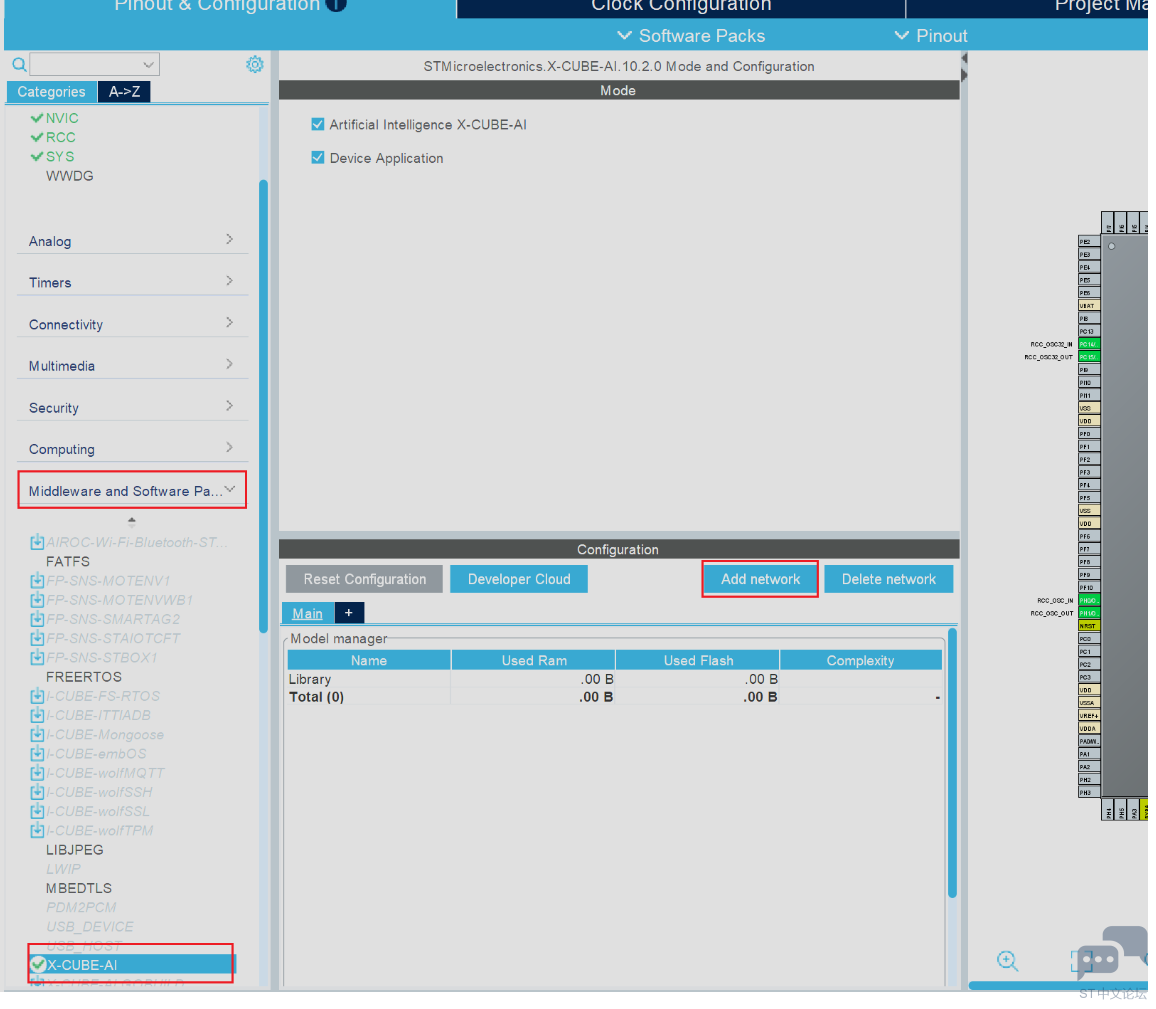
Task: Open Software Packs dropdown menu
Action: pyautogui.click(x=691, y=35)
